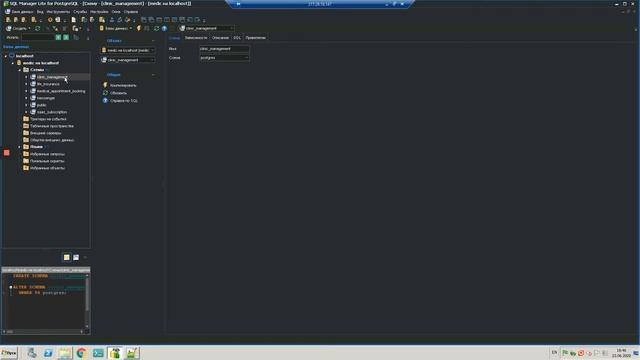The width and height of the screenshot is (640, 360).
Task: Switch to the Описание tab
Action: point(220,38)
